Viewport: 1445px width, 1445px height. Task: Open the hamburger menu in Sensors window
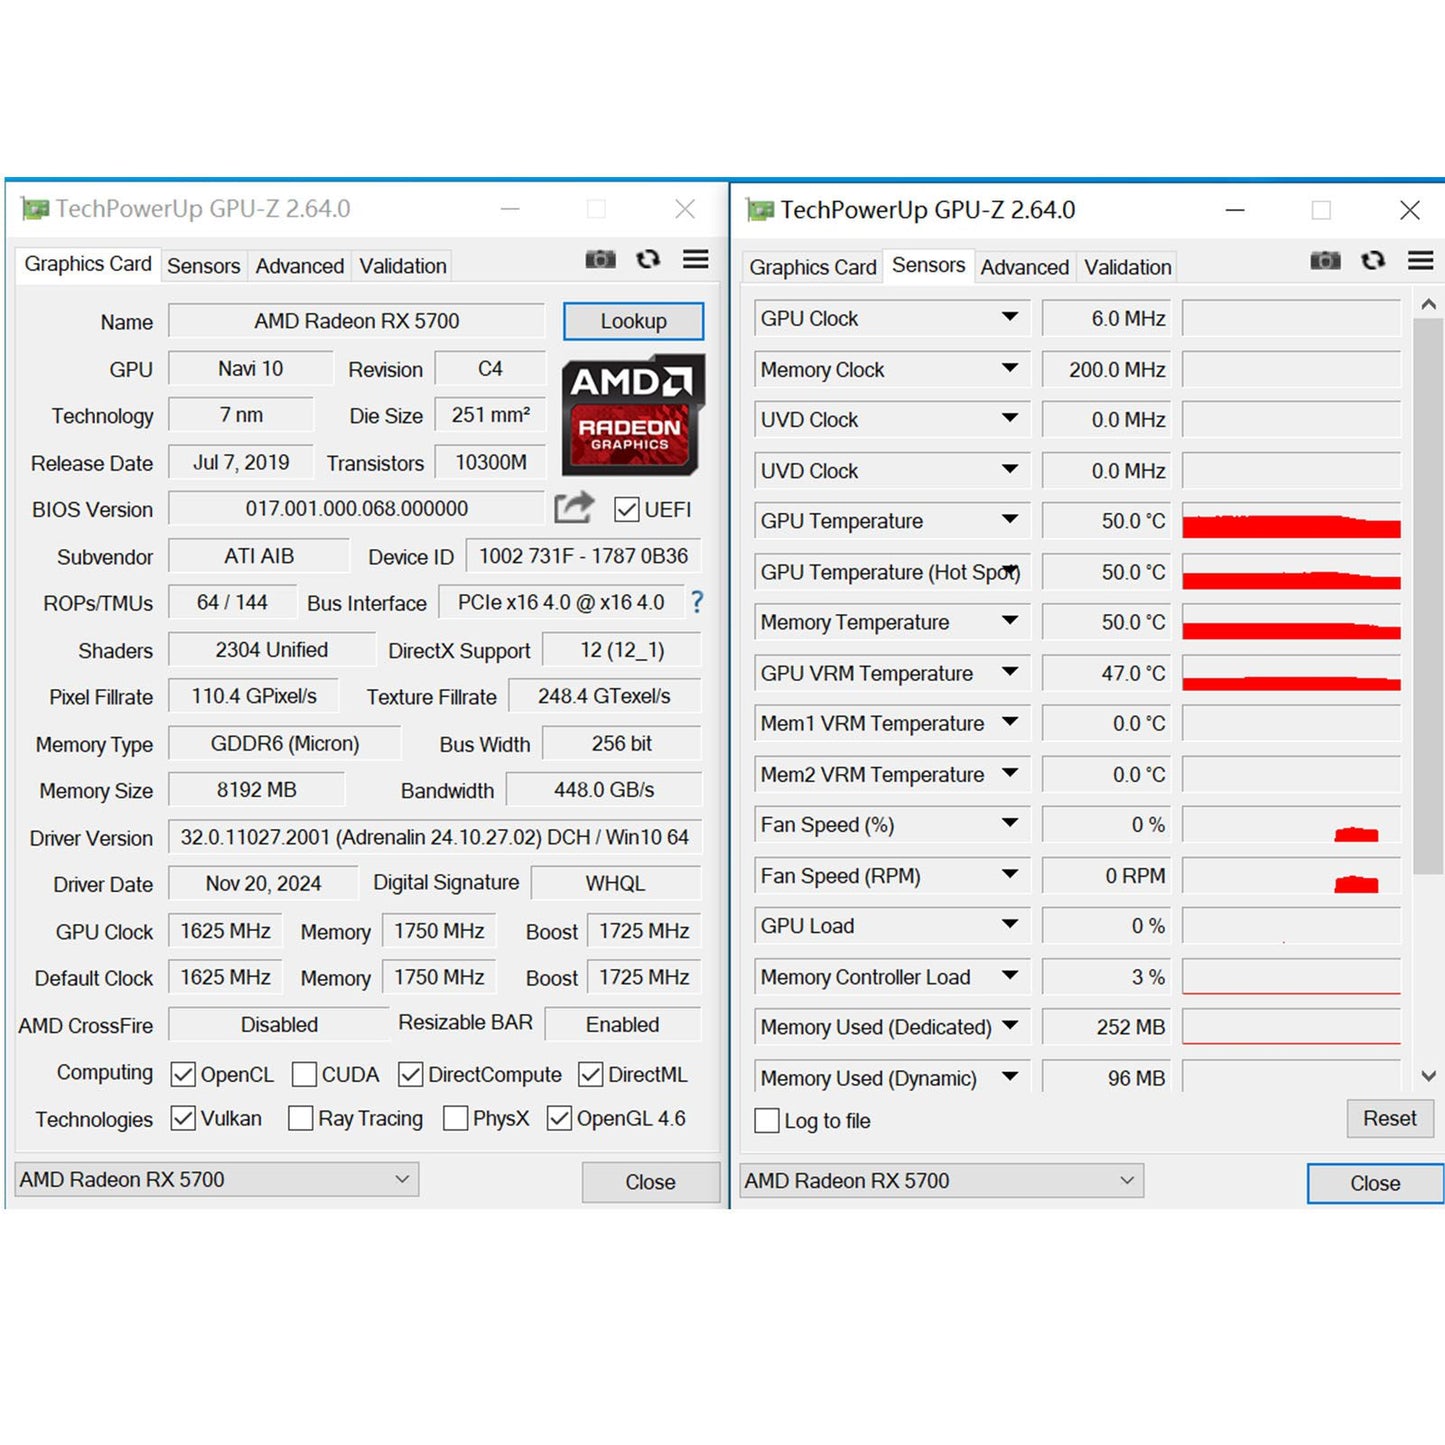(1421, 261)
